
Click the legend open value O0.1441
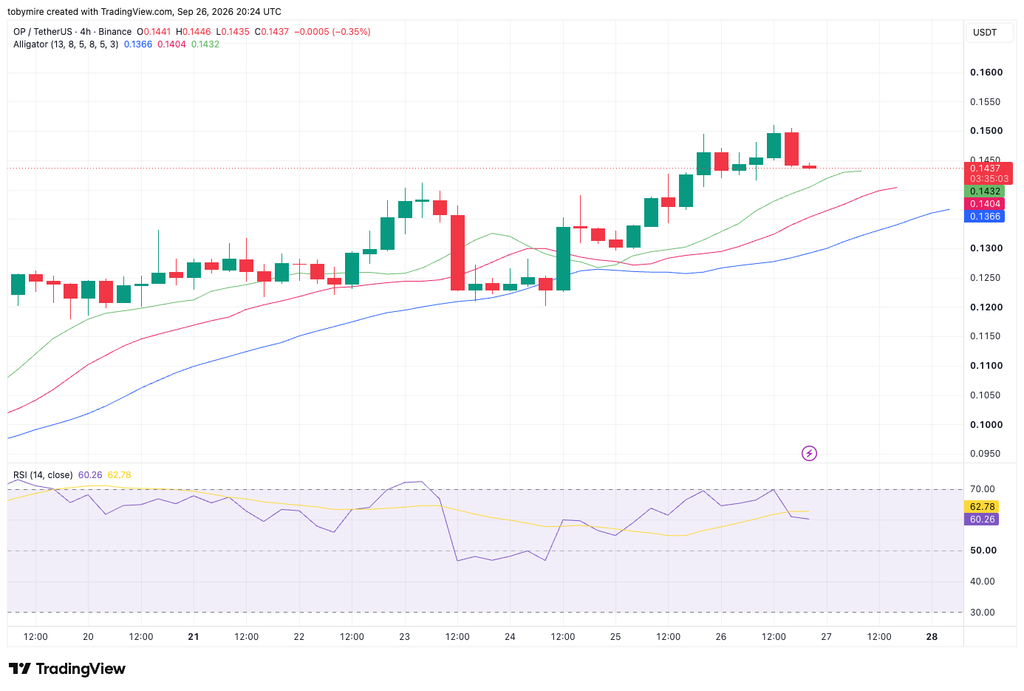(x=153, y=31)
